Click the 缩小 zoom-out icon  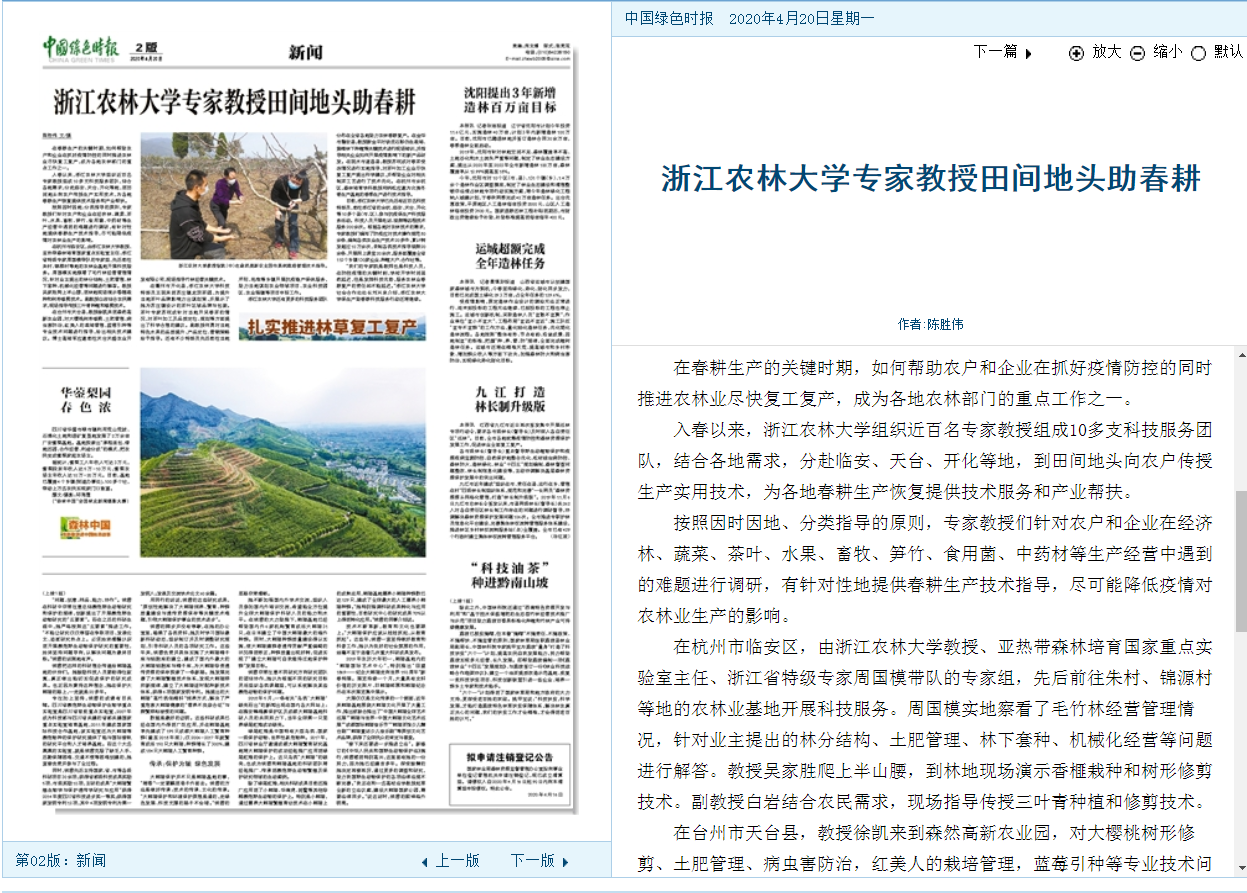pyautogui.click(x=1137, y=53)
